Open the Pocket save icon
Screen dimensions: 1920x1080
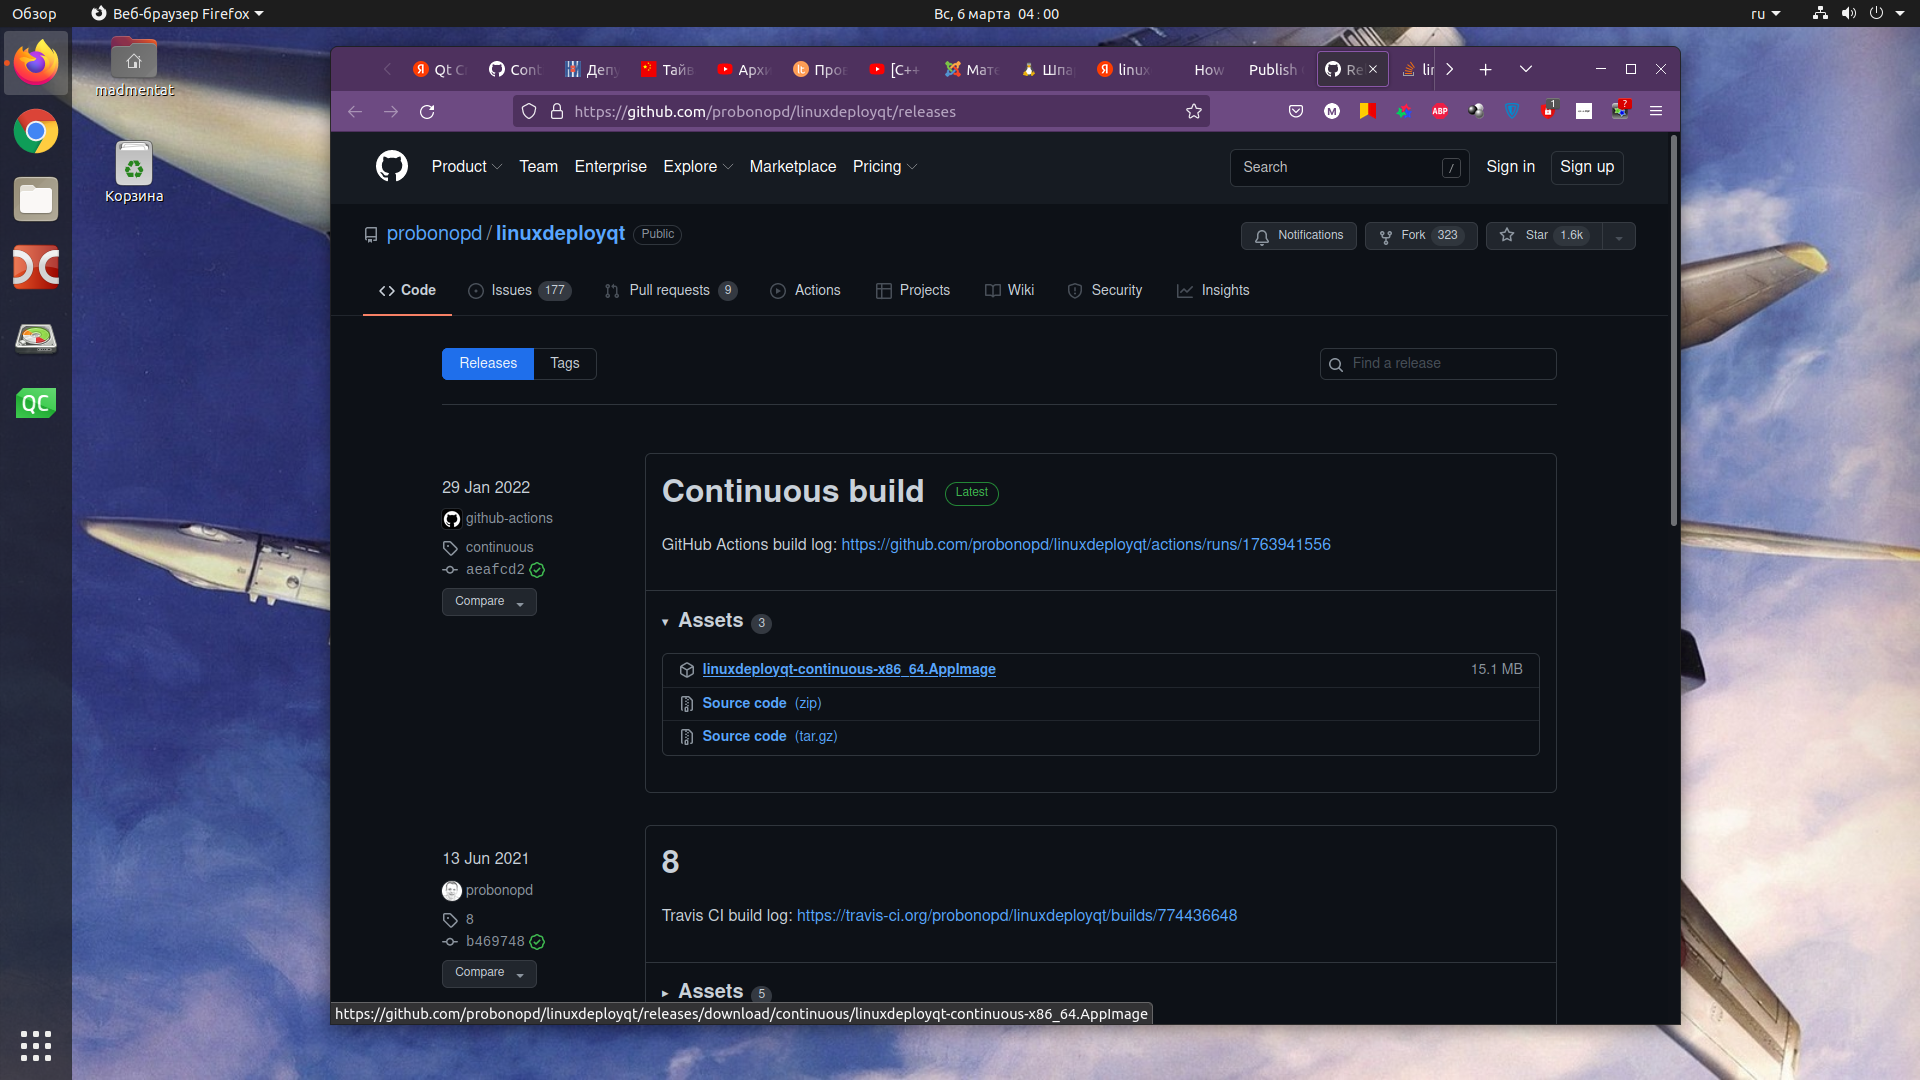[1296, 111]
